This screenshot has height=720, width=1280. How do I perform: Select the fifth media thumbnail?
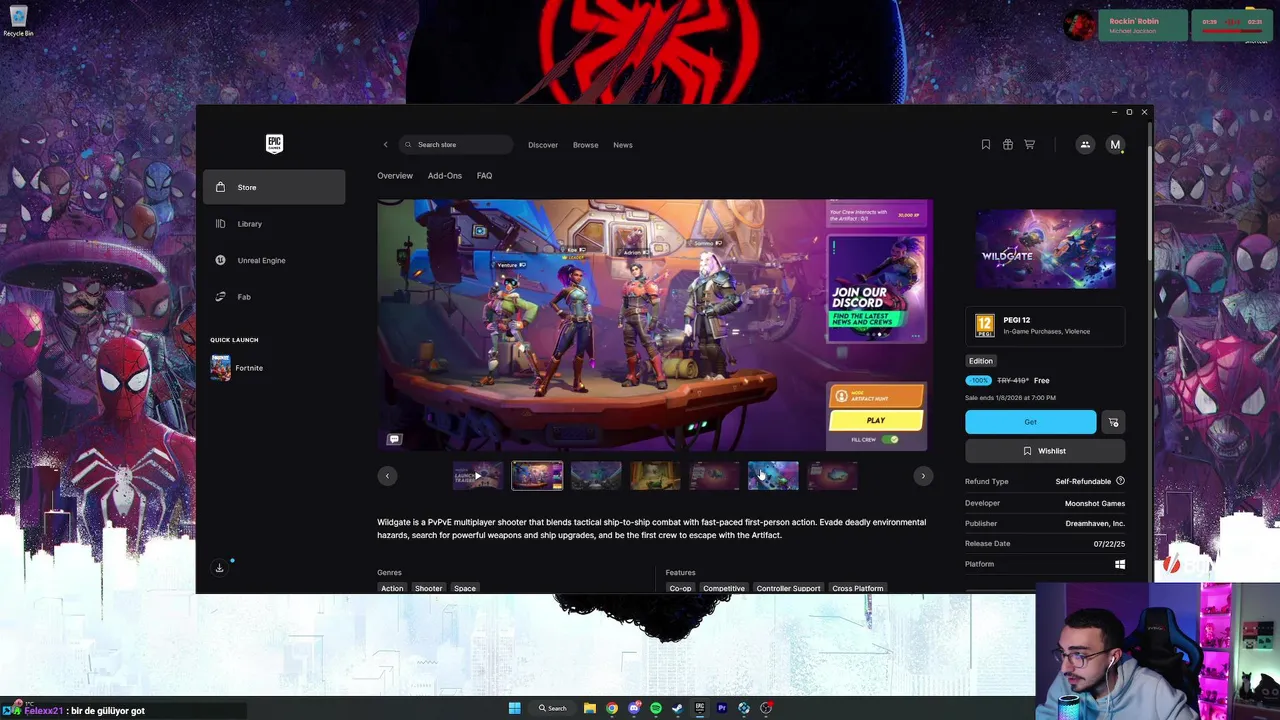coord(714,476)
